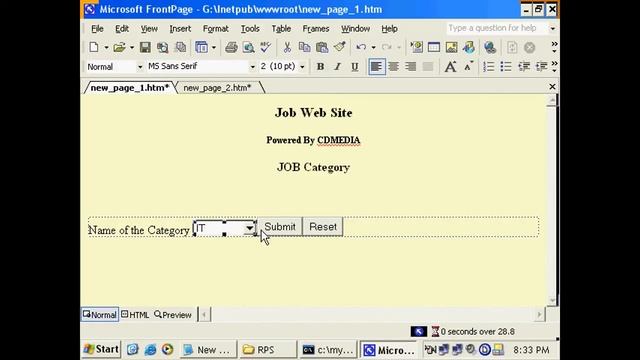Close the current page tab with X

(x=552, y=87)
